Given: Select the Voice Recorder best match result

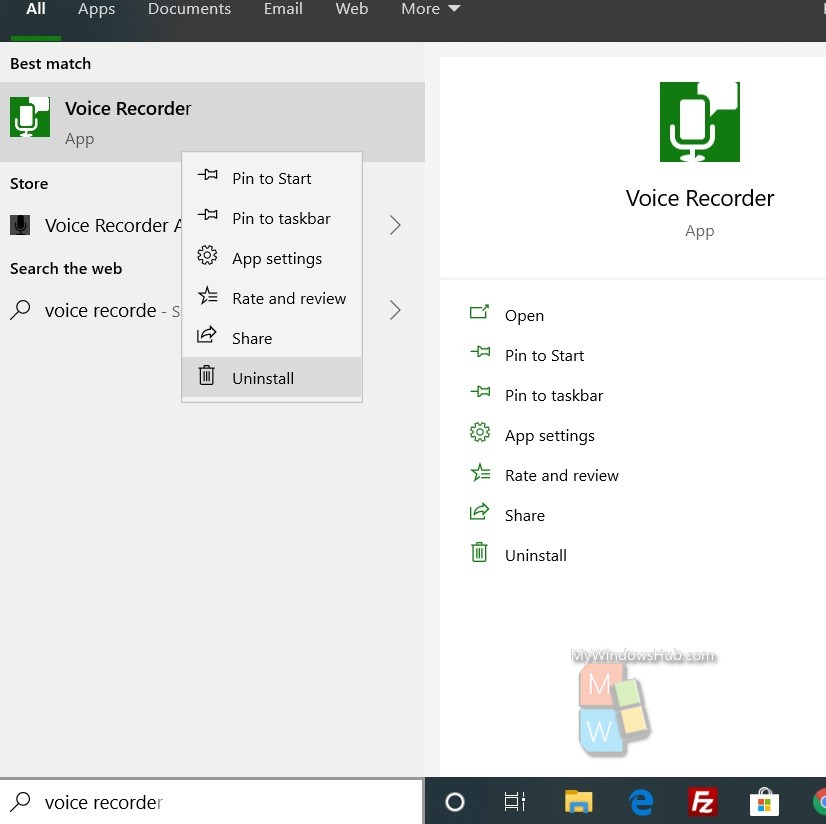Looking at the screenshot, I should [x=212, y=122].
